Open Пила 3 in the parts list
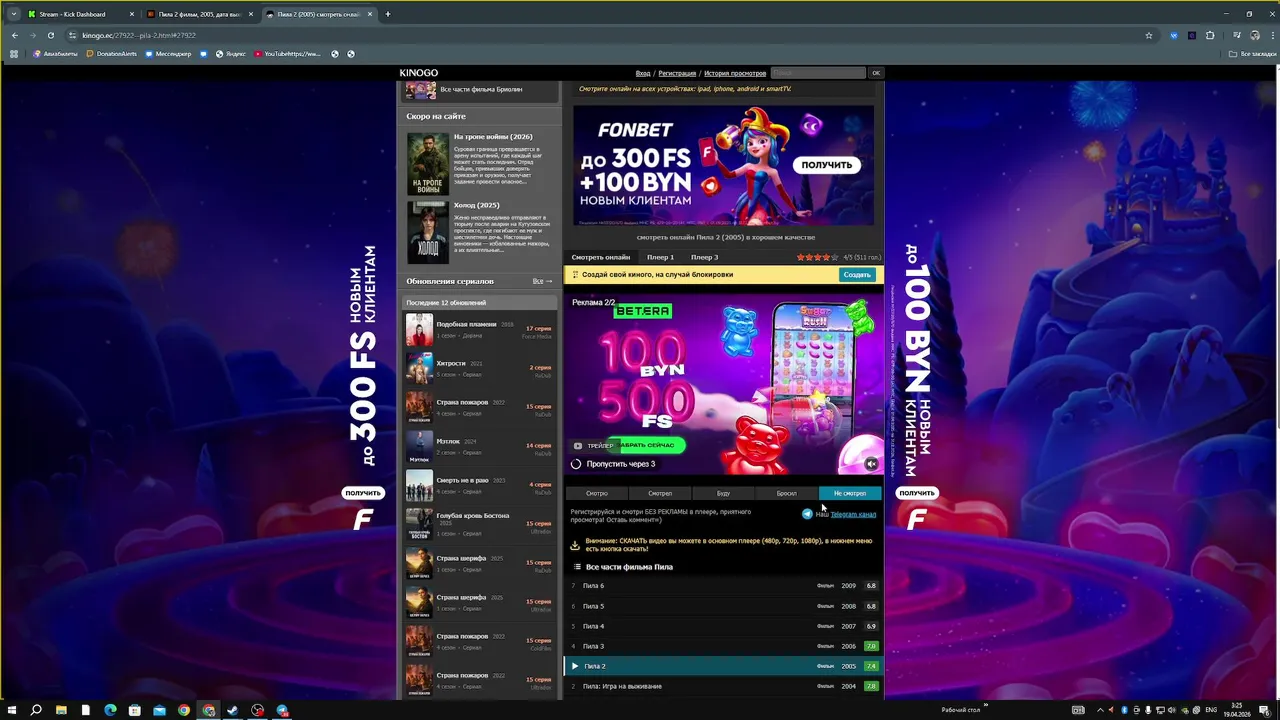 click(723, 646)
